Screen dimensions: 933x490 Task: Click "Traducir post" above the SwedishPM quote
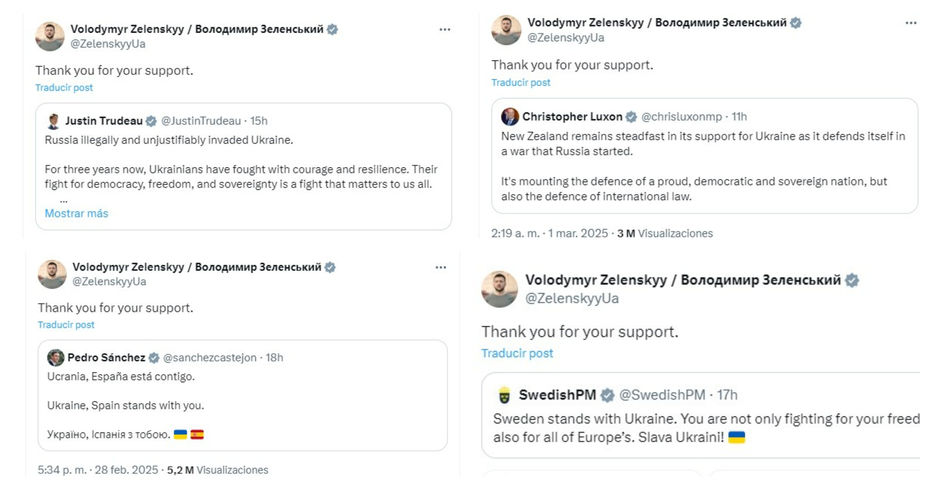[517, 353]
